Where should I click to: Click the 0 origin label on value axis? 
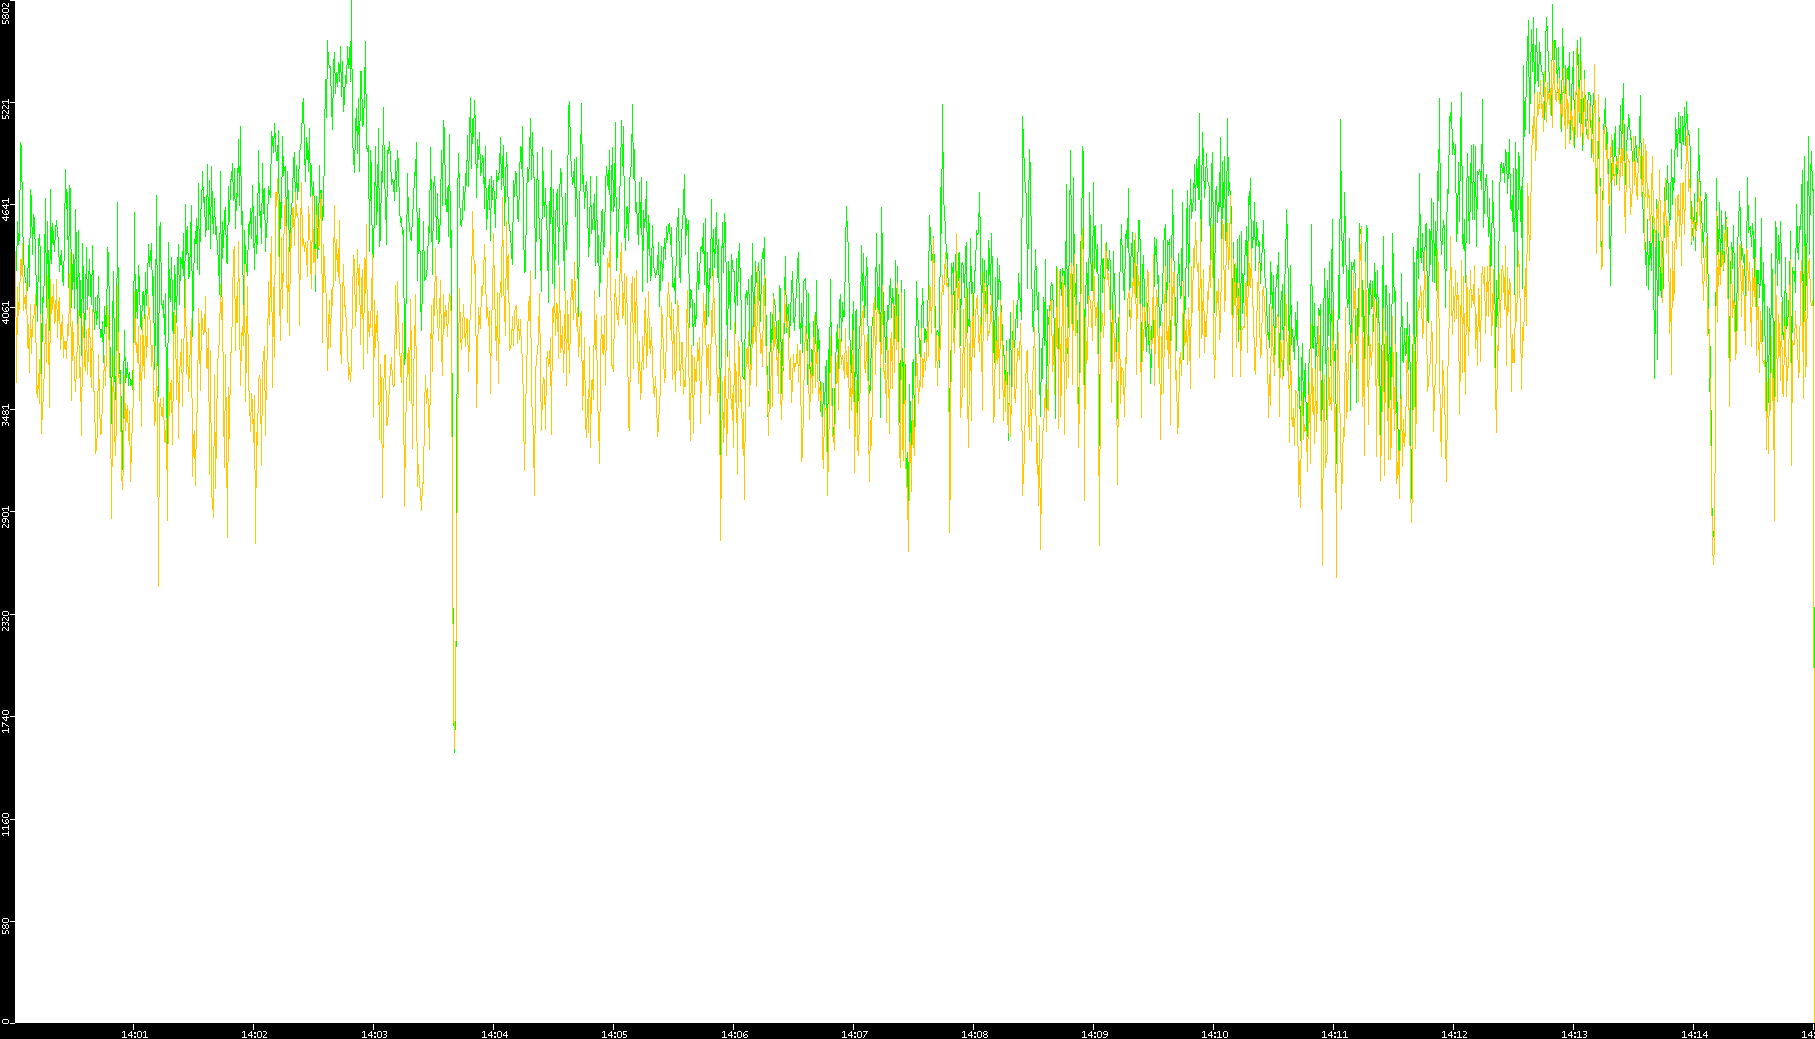pos(7,1021)
